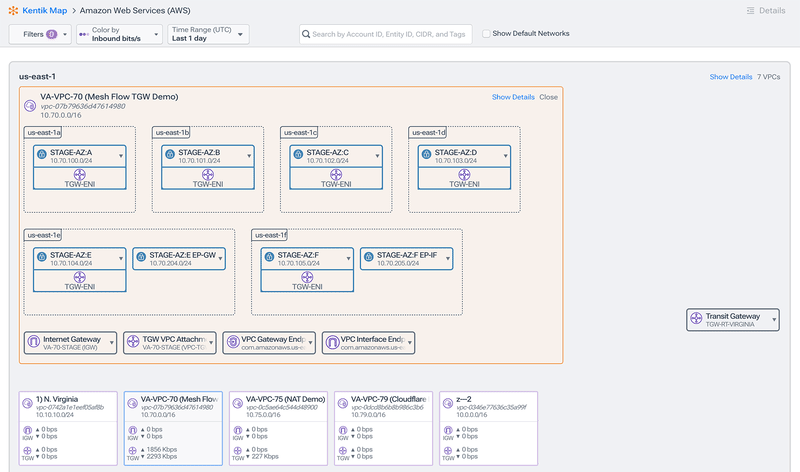The width and height of the screenshot is (800, 472).
Task: Expand the Internet Gateway dropdown arrow
Action: (x=111, y=342)
